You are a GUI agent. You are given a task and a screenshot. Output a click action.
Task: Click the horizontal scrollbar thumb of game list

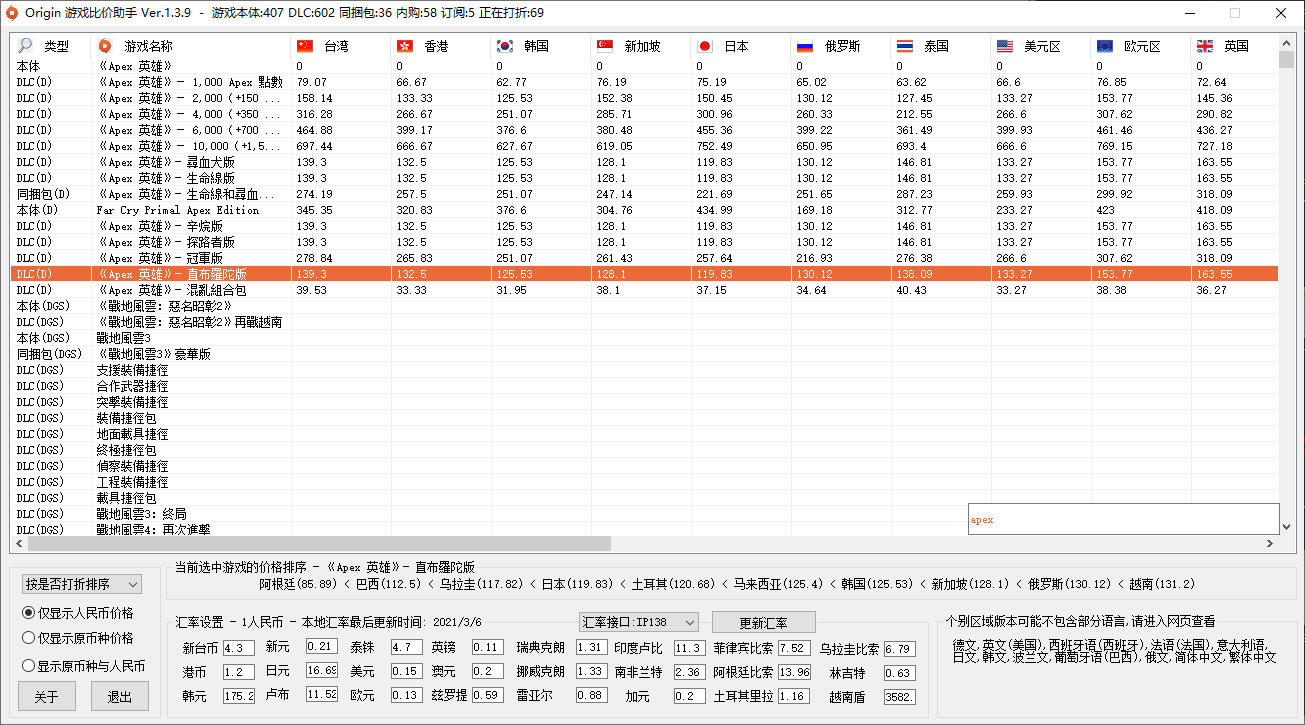[x=319, y=544]
